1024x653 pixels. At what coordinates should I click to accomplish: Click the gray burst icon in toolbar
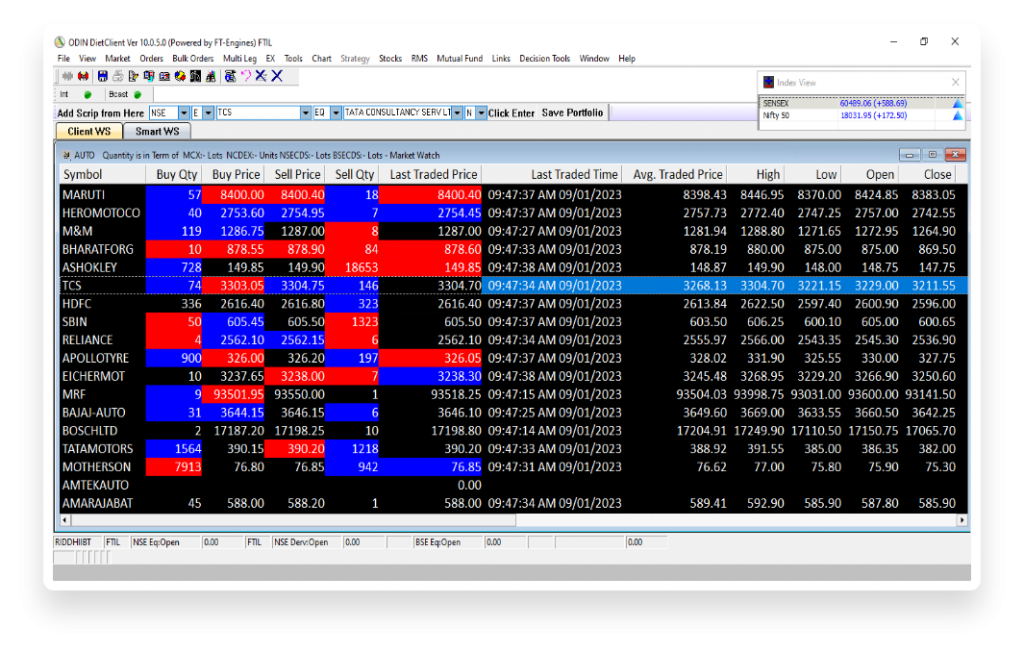(x=67, y=76)
